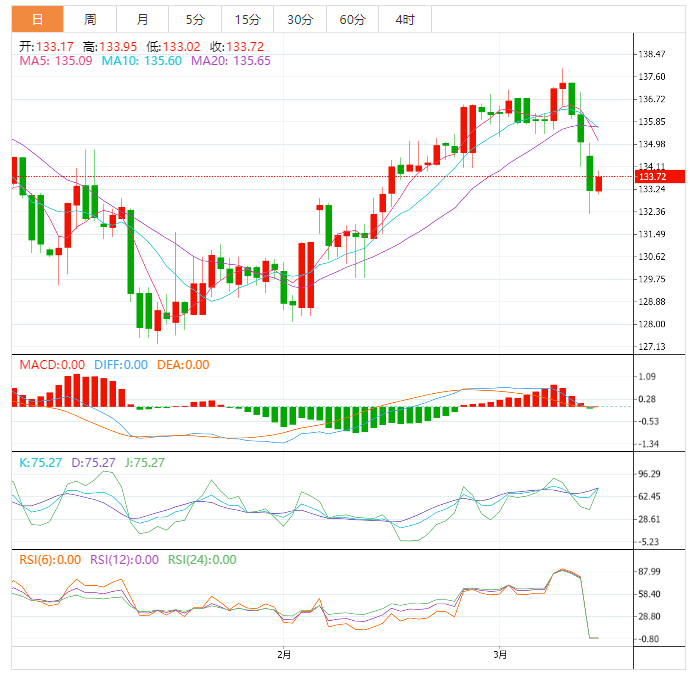The width and height of the screenshot is (692, 677).
Task: Click the MA10: 135.60 indicator label
Action: pyautogui.click(x=142, y=60)
